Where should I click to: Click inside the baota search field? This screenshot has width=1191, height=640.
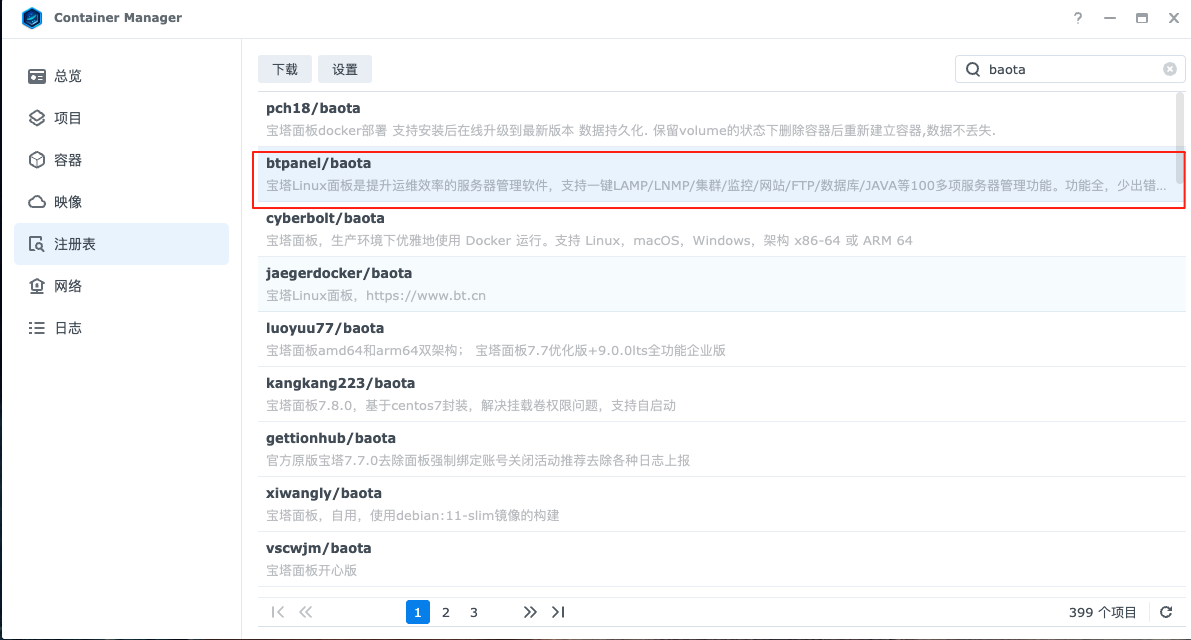tap(1070, 69)
